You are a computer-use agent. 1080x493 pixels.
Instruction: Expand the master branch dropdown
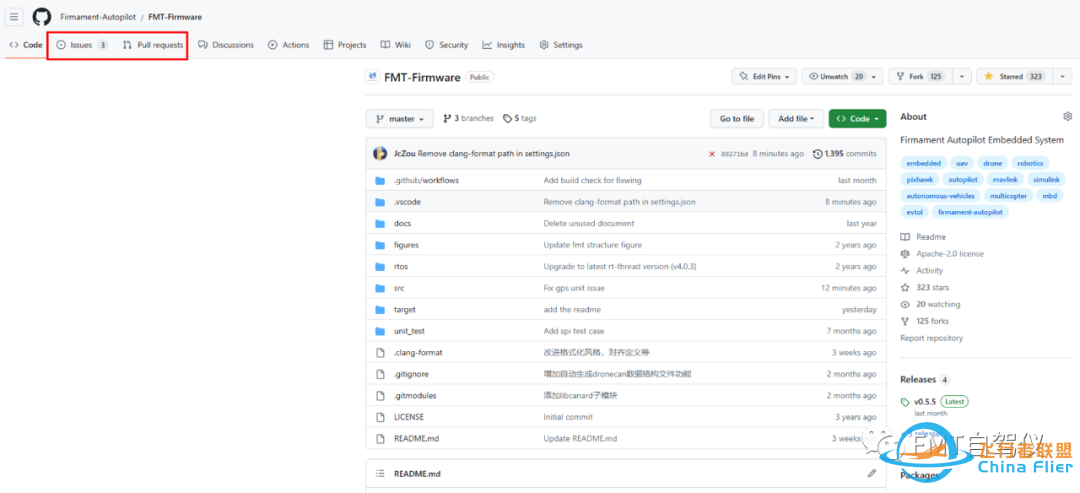tap(400, 119)
